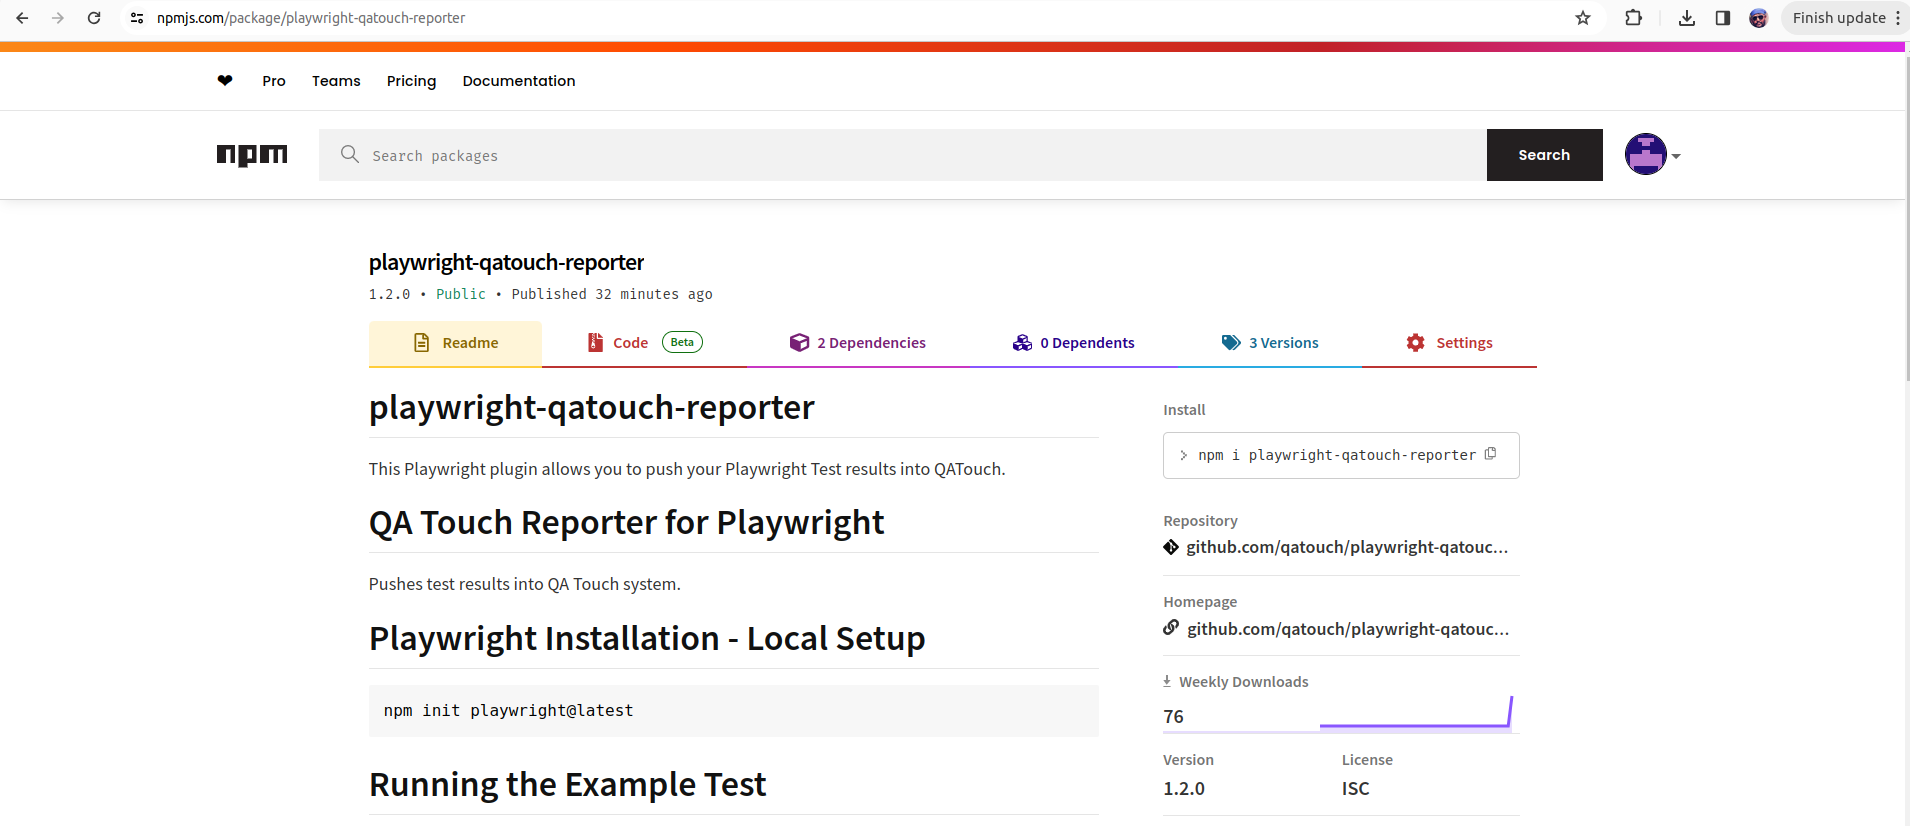Open Documentation link
The height and width of the screenshot is (826, 1910).
coord(519,81)
